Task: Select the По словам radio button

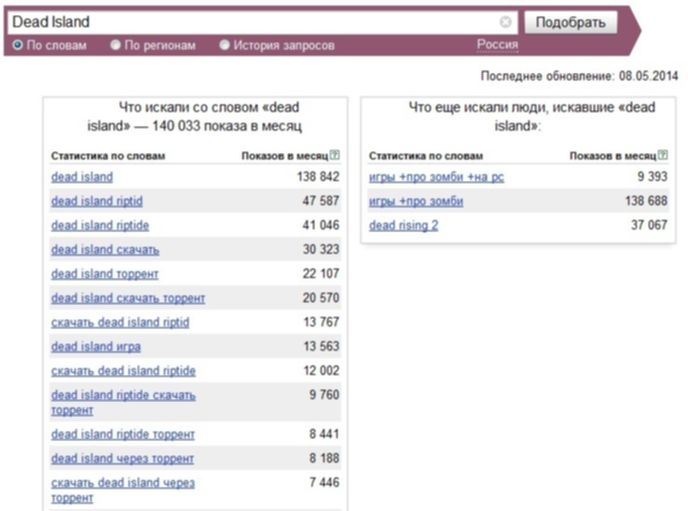Action: (x=18, y=45)
